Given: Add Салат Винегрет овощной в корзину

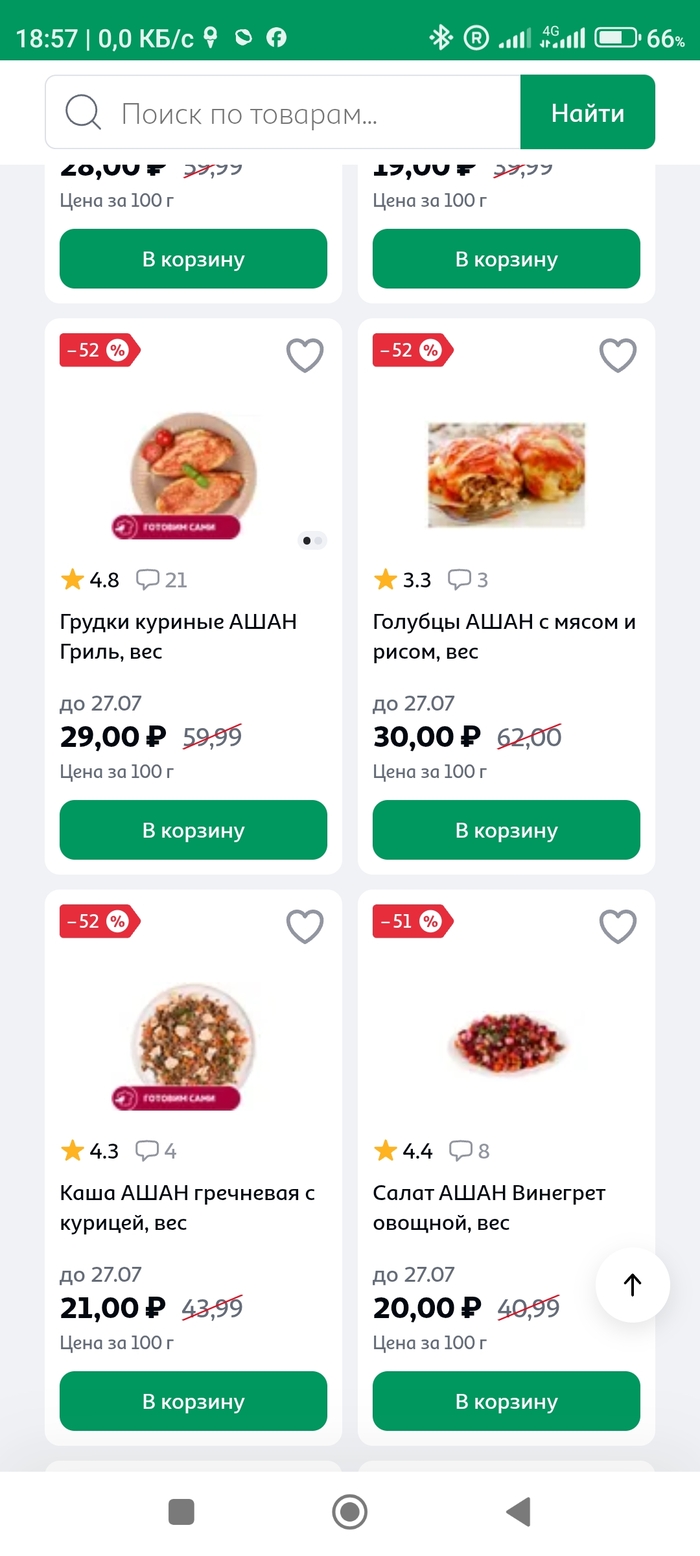Looking at the screenshot, I should coord(506,1401).
